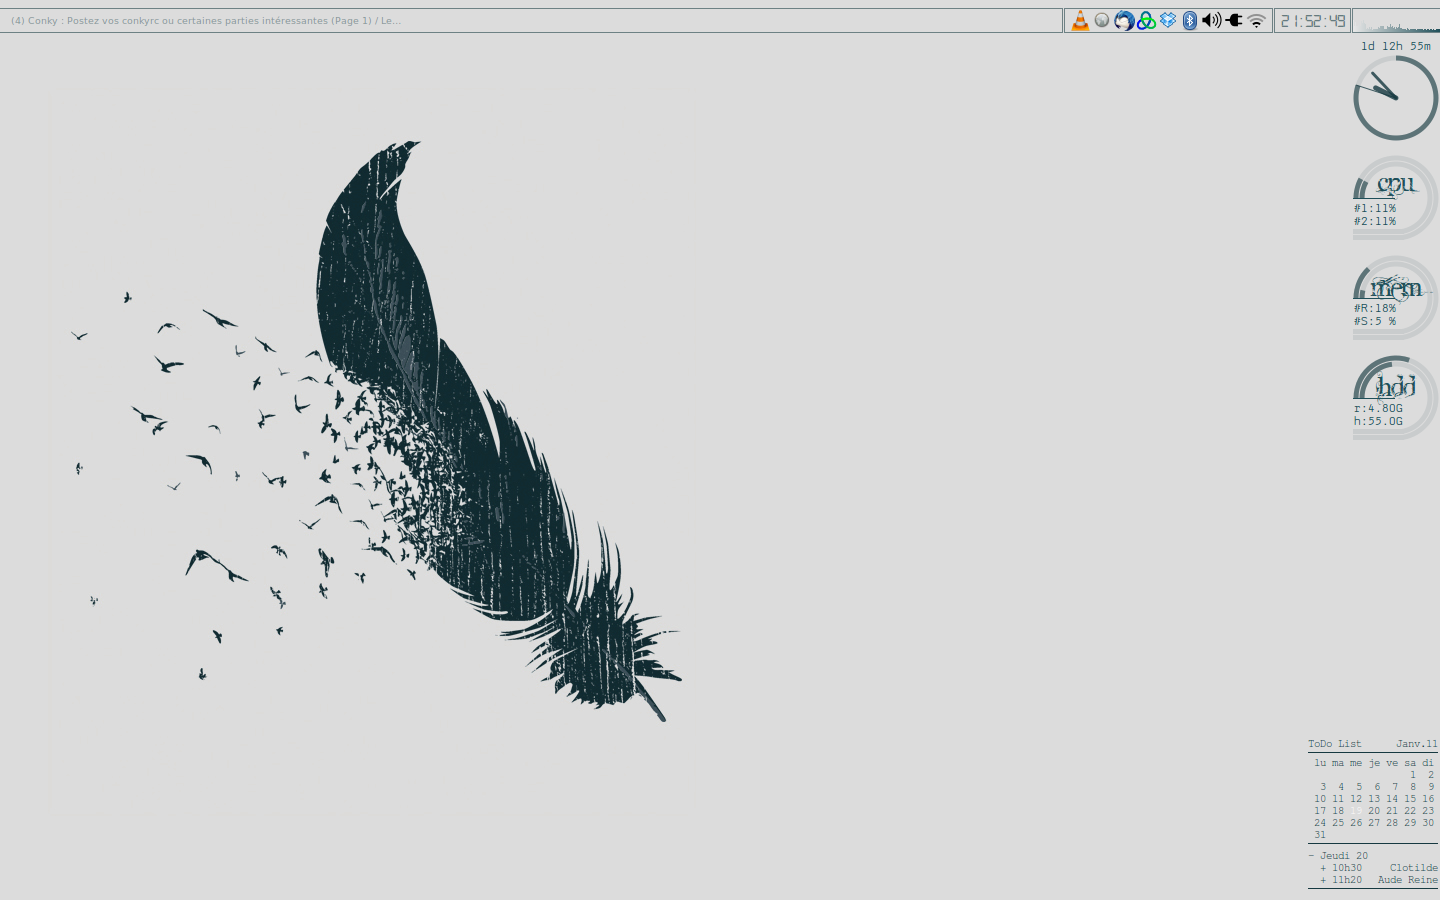Click the "11h20" agenda time
Image resolution: width=1440 pixels, height=900 pixels.
click(1347, 880)
